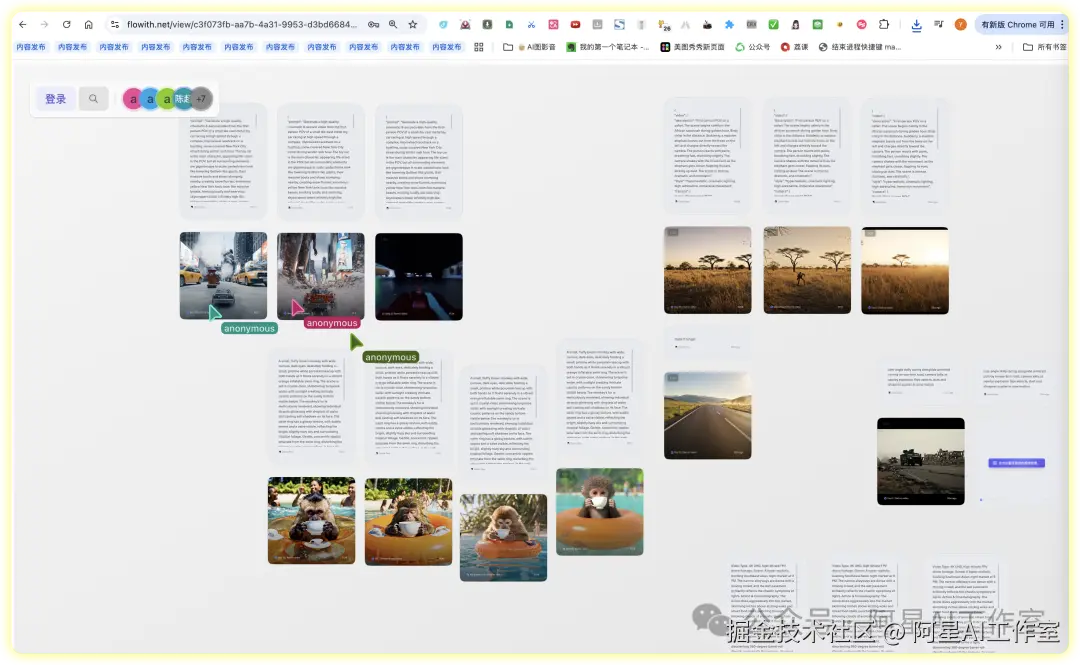Click the flowith.net URL in address bar
This screenshot has width=1080, height=665.
(242, 24)
